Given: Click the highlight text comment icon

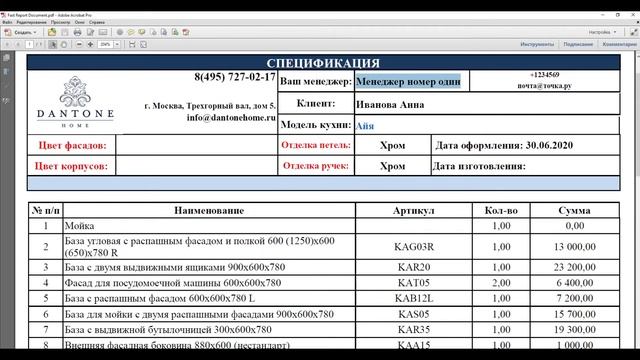Looking at the screenshot, I should tap(142, 32).
